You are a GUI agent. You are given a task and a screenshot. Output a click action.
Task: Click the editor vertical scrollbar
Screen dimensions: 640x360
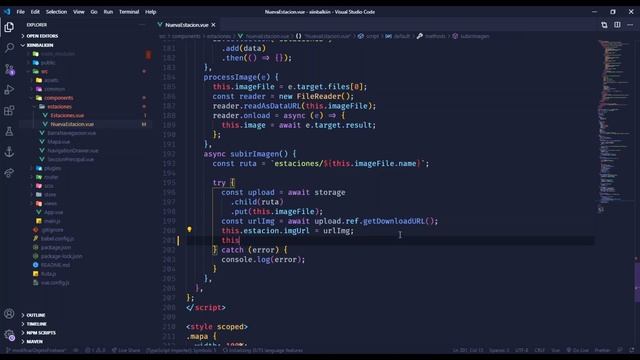(x=637, y=282)
